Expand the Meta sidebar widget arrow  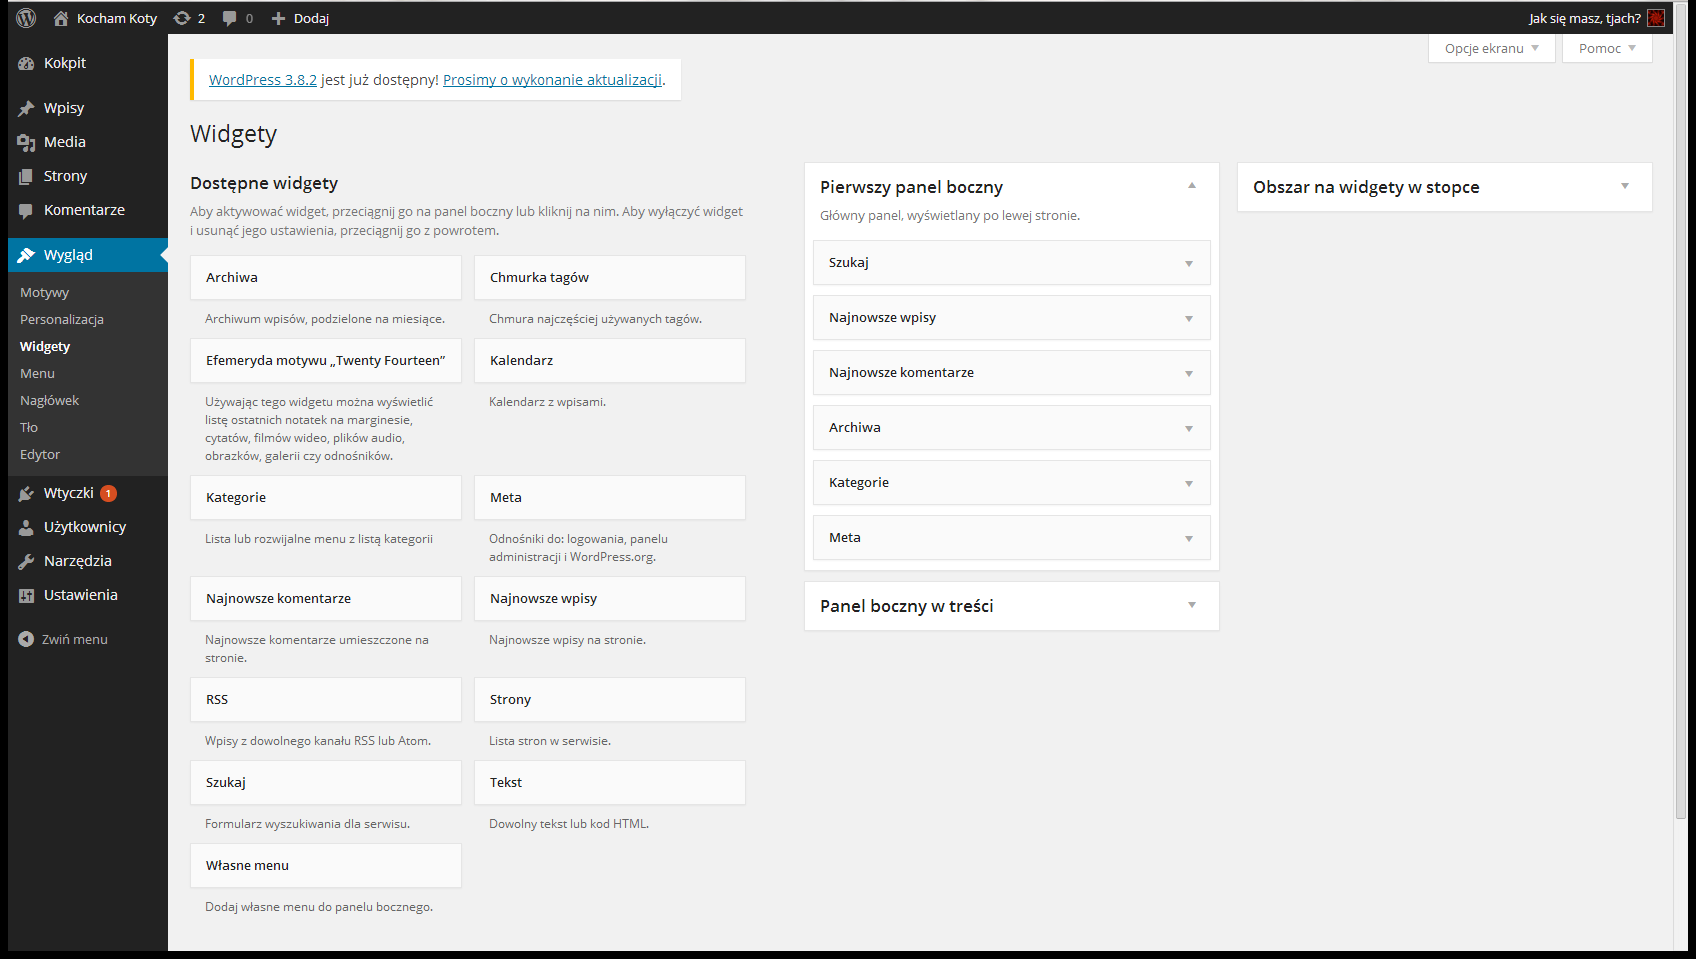1189,539
